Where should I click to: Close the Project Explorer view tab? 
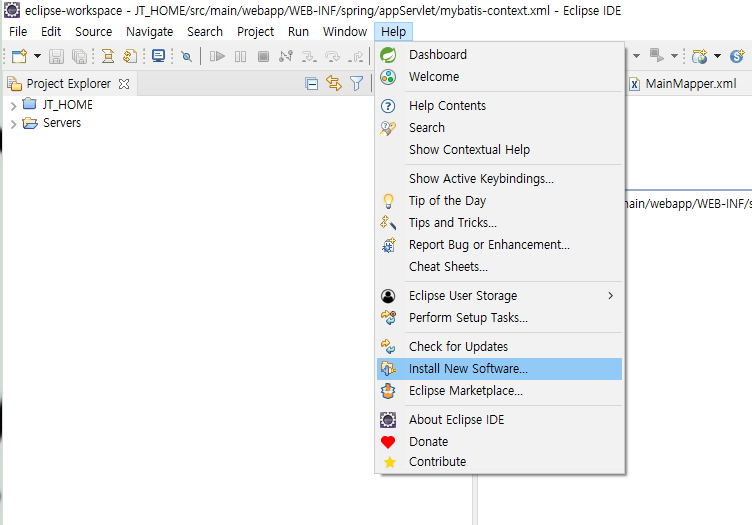click(124, 84)
